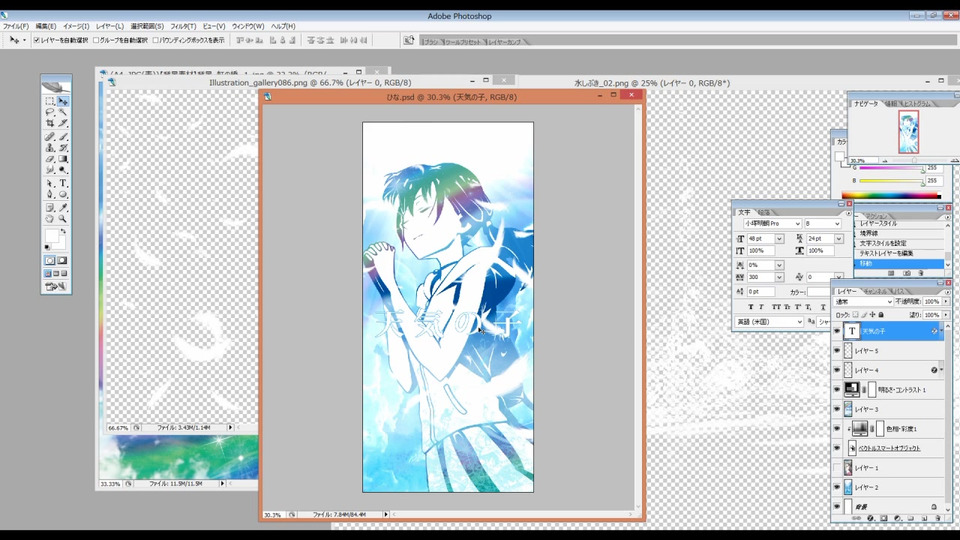Select the Magic Wand tool
The height and width of the screenshot is (540, 960).
(62, 113)
